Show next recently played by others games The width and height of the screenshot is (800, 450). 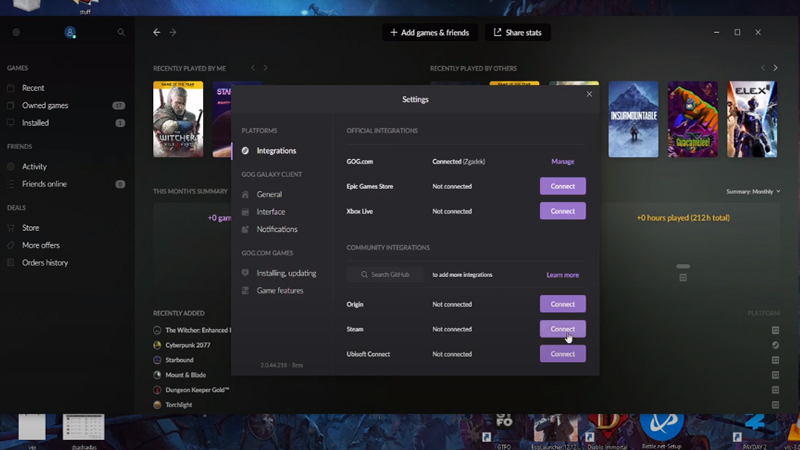pos(776,68)
